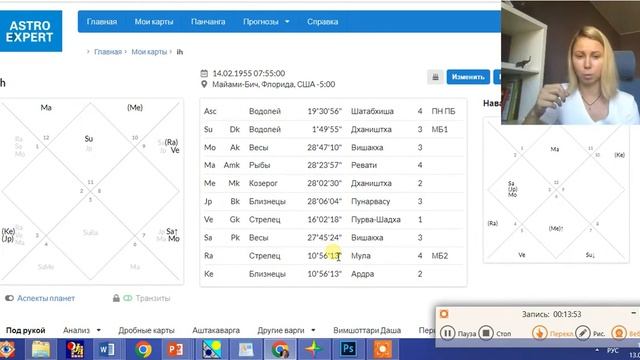
Task: Open Мои карты in the navigation bar
Action: (x=154, y=22)
